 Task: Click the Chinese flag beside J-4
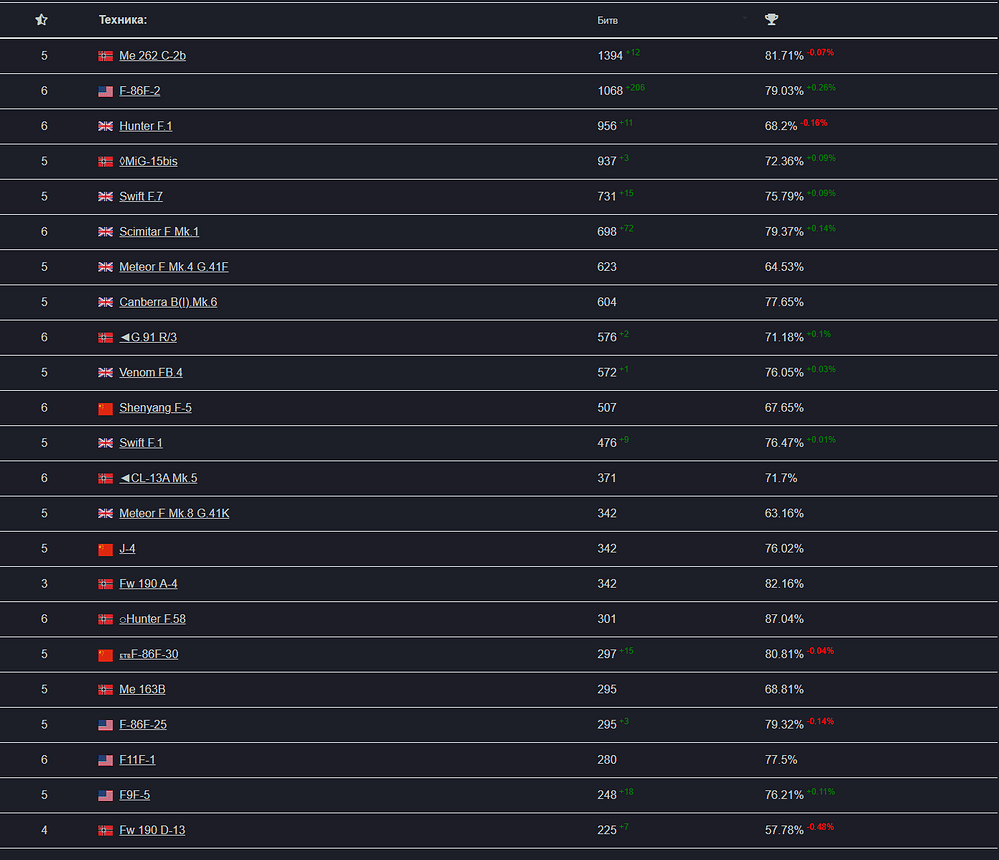106,549
